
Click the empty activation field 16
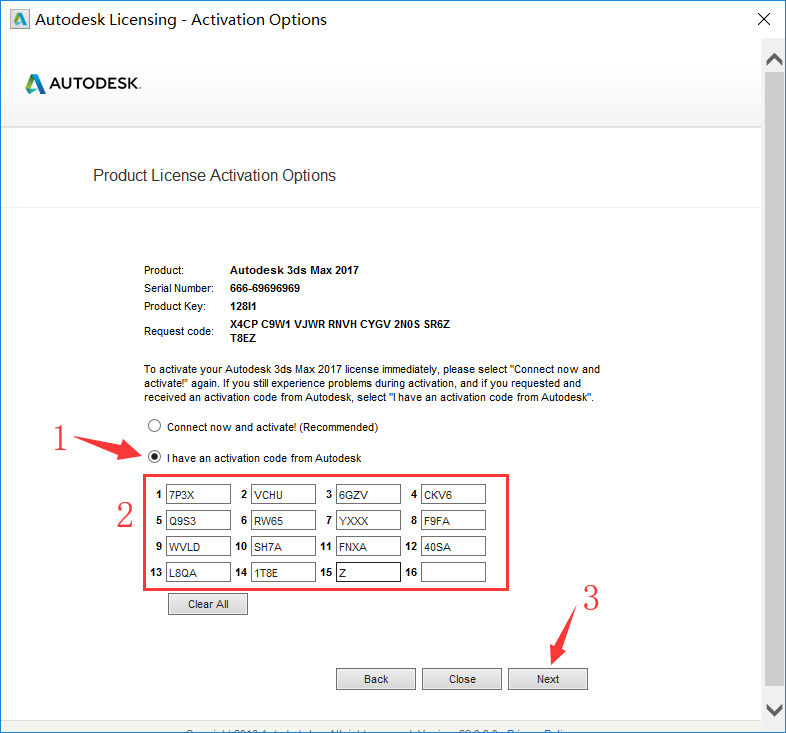click(x=452, y=572)
